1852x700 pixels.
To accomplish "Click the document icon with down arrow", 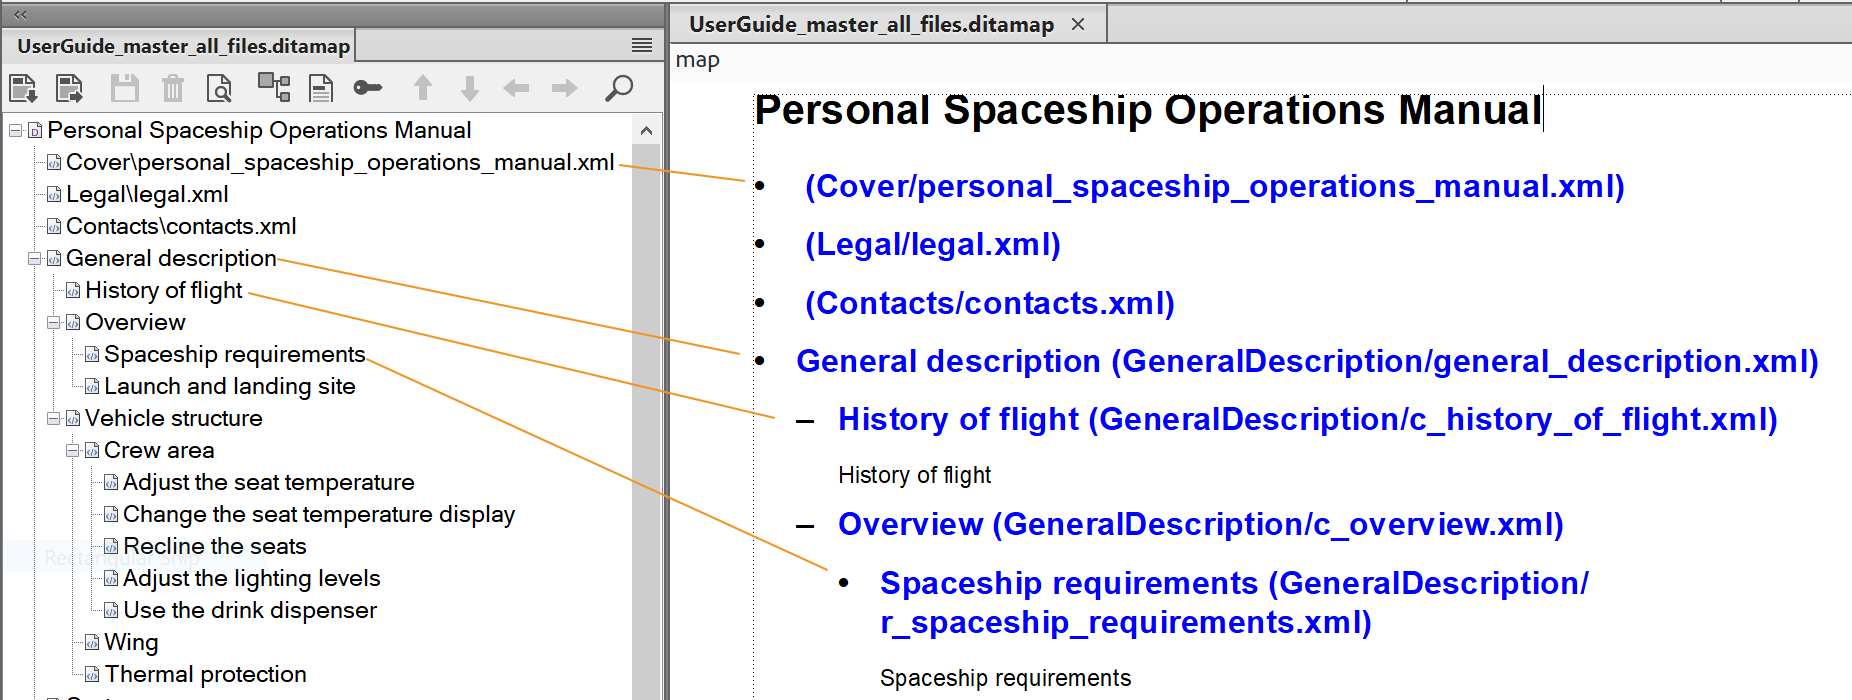I will pyautogui.click(x=23, y=89).
